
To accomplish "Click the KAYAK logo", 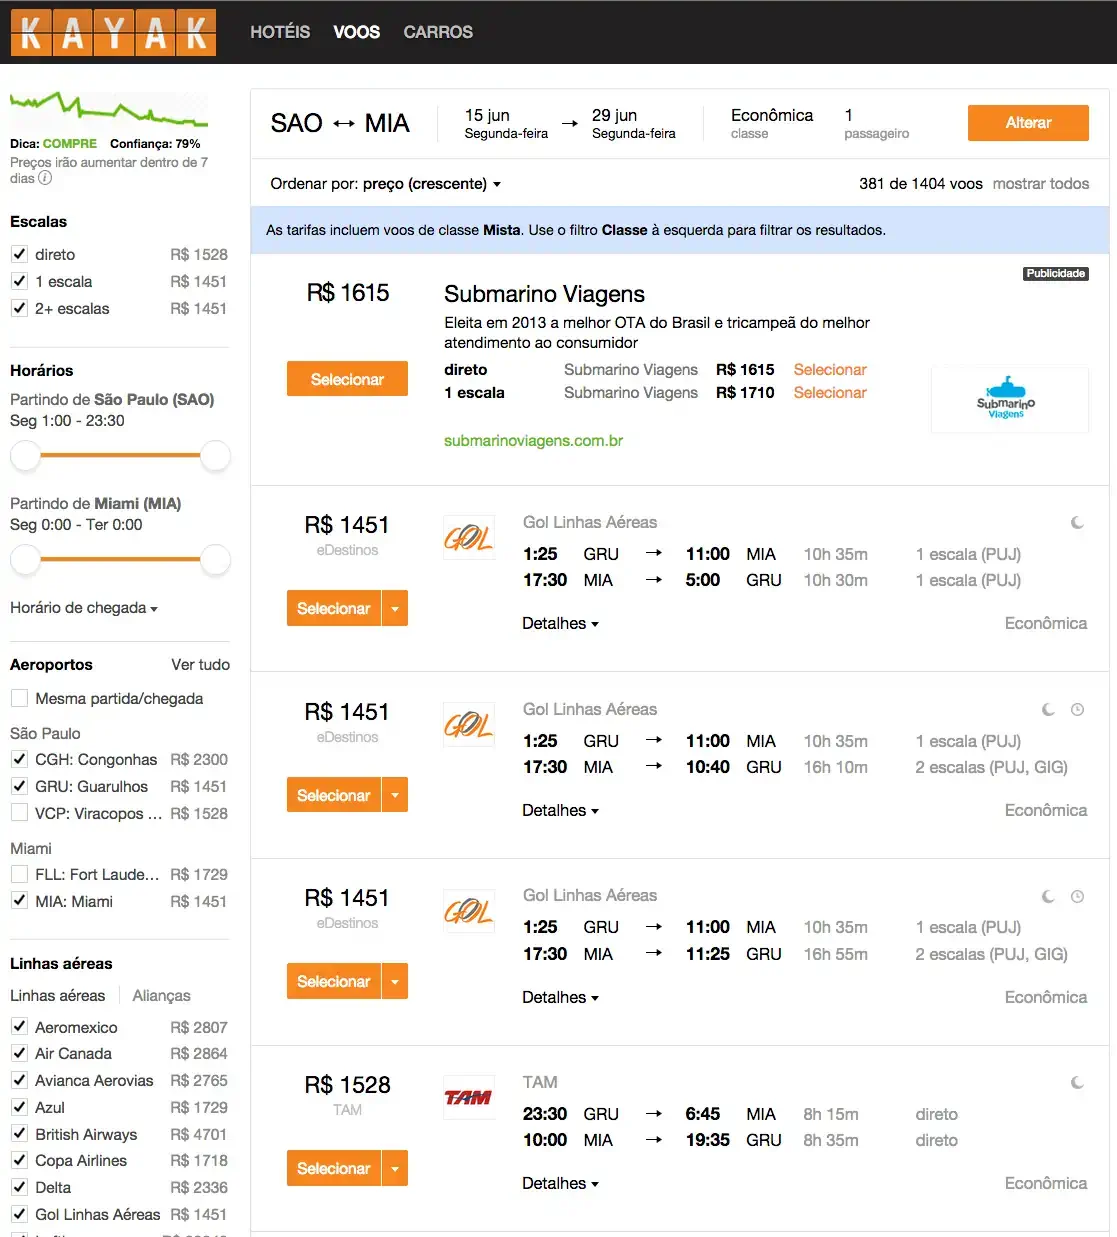I will tap(113, 32).
